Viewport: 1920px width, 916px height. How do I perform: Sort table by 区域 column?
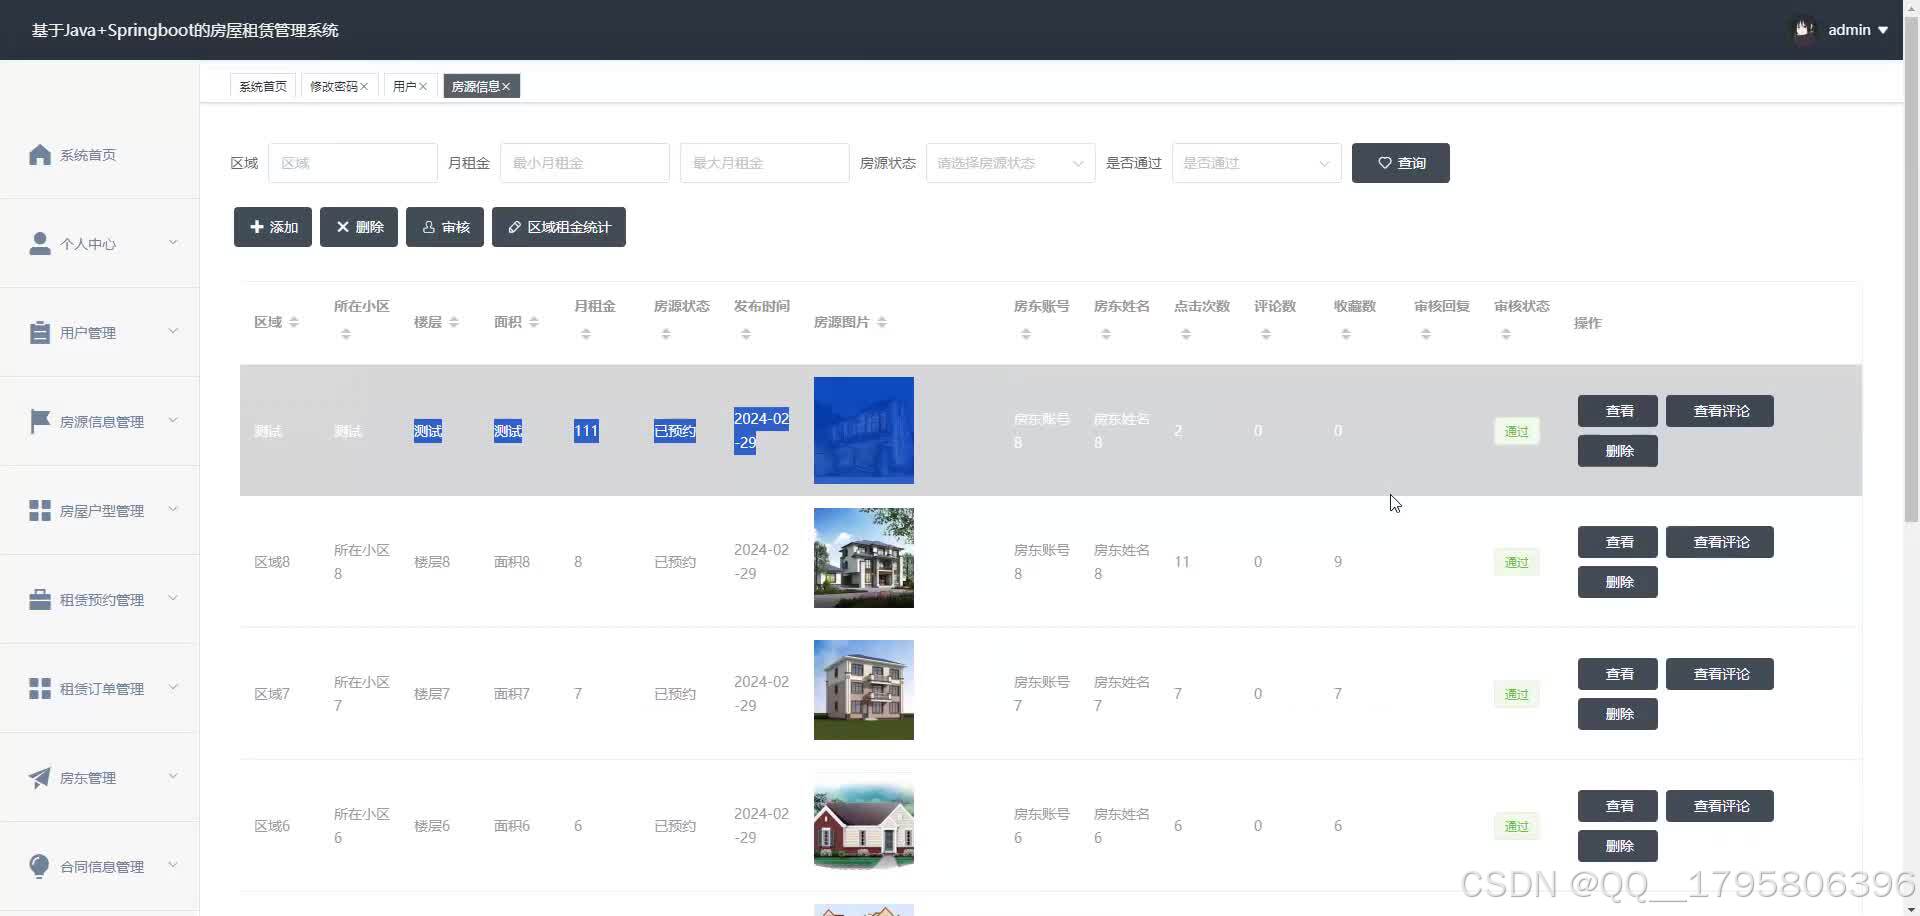click(x=294, y=322)
